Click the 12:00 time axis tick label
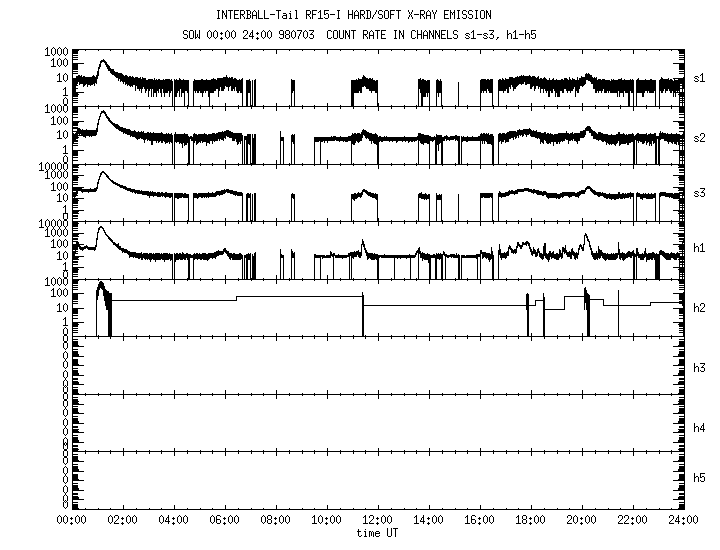This screenshot has width=720, height=550. coord(376,521)
